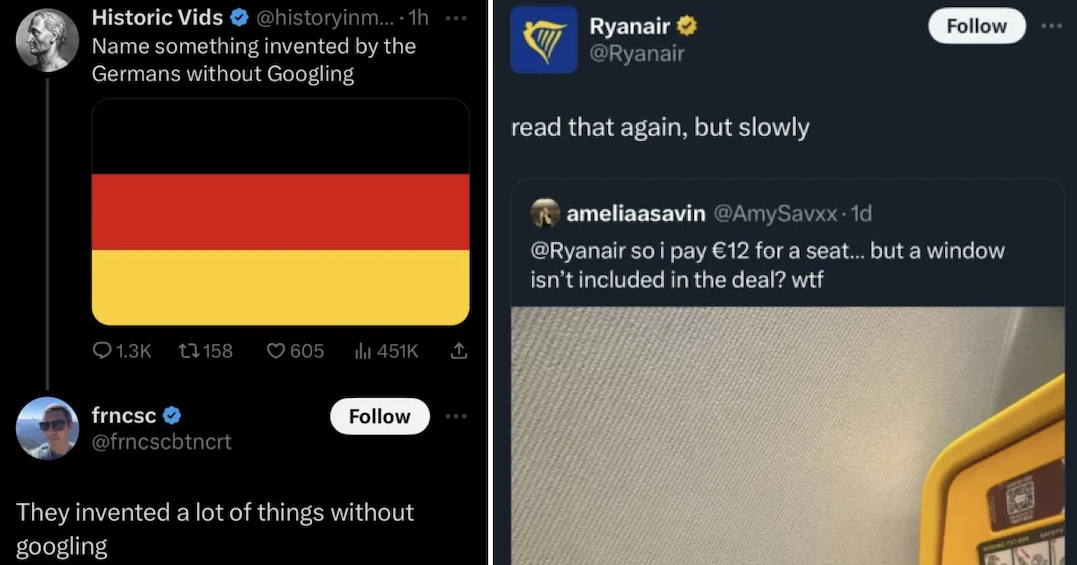Follow the frncsc account

[380, 416]
